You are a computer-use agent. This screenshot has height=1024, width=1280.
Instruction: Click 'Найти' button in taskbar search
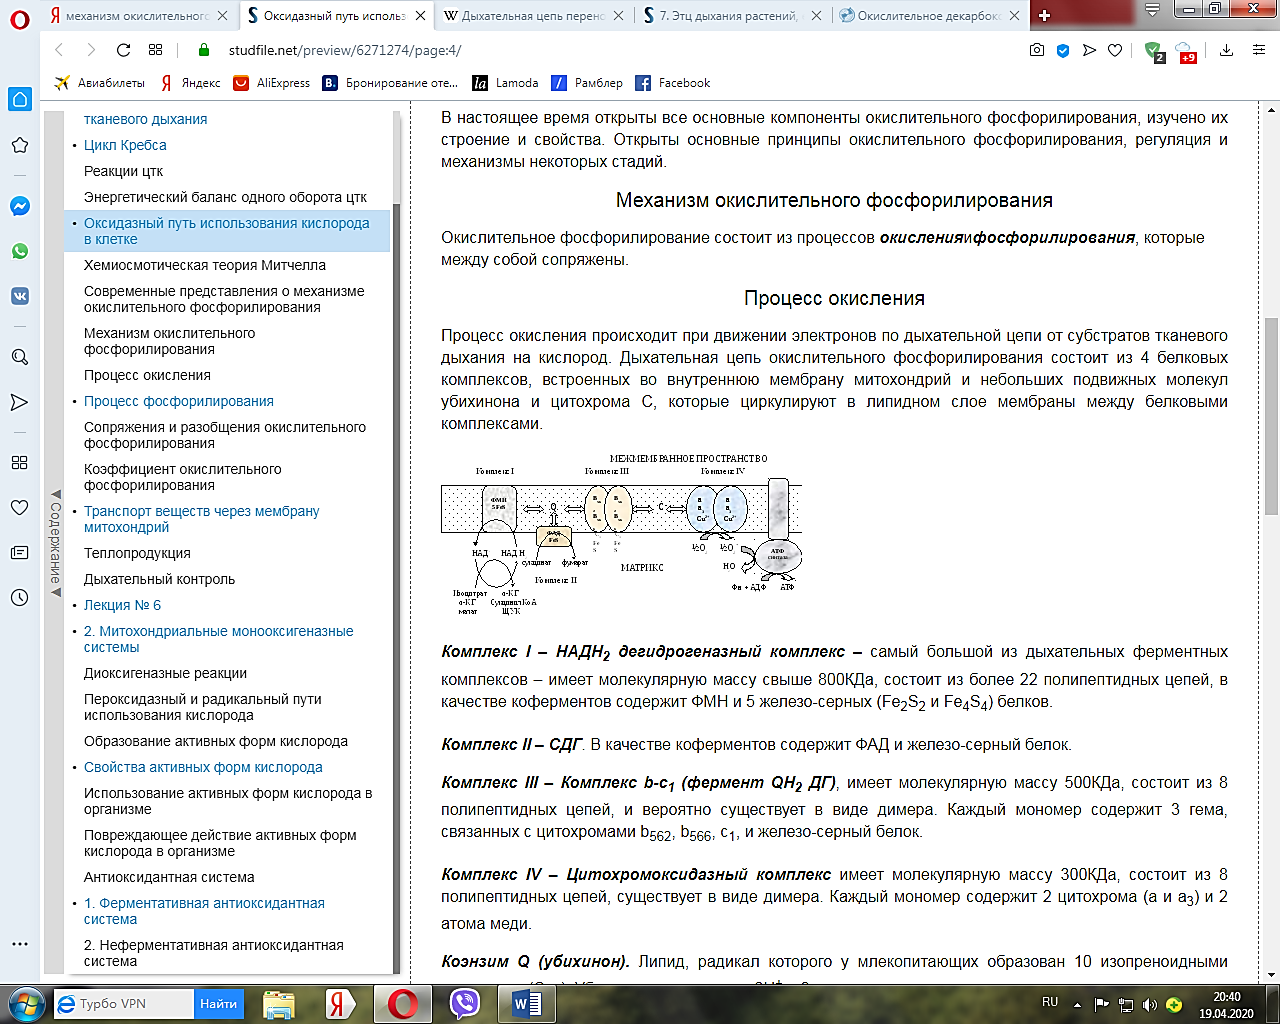click(x=218, y=1003)
